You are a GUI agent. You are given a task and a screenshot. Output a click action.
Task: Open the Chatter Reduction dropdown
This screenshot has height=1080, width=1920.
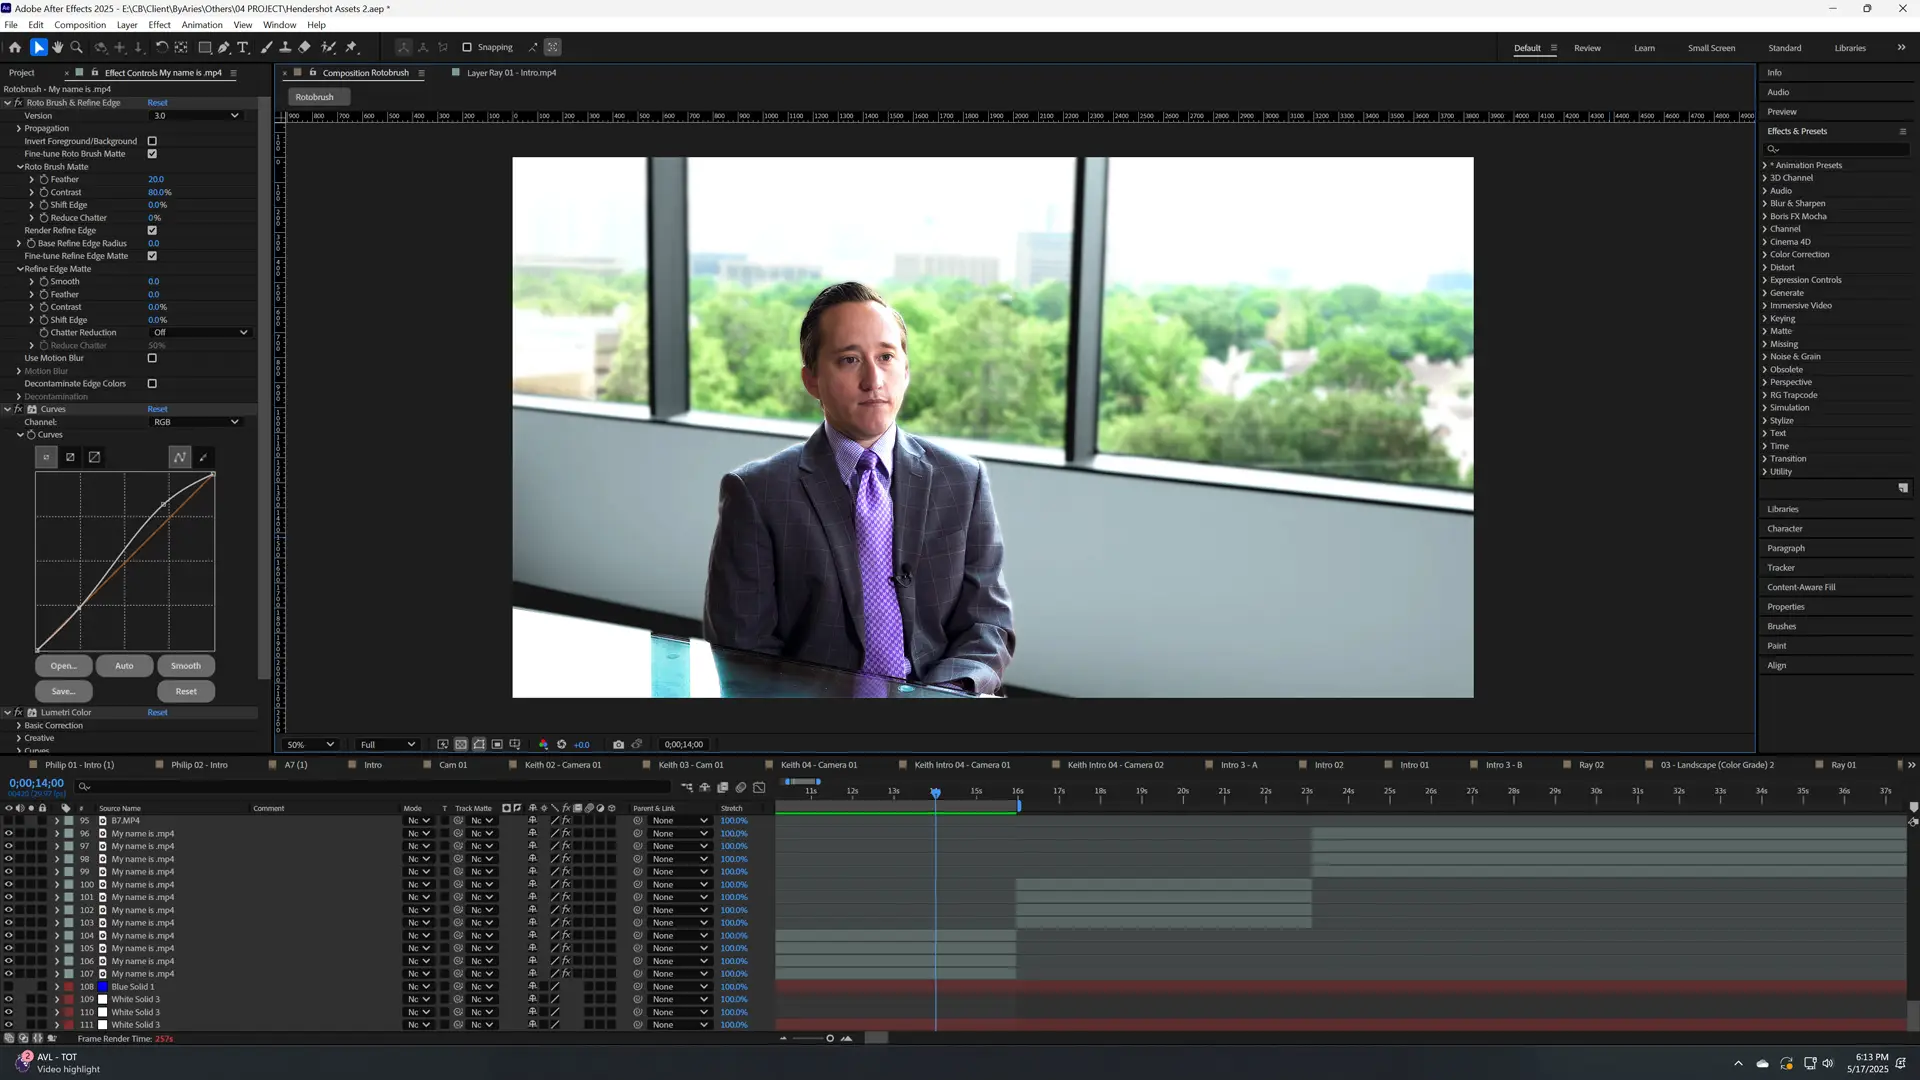coord(200,332)
